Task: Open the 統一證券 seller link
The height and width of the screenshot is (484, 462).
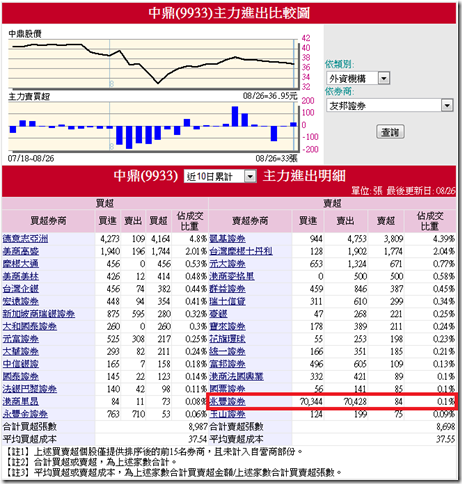Action: click(x=228, y=351)
